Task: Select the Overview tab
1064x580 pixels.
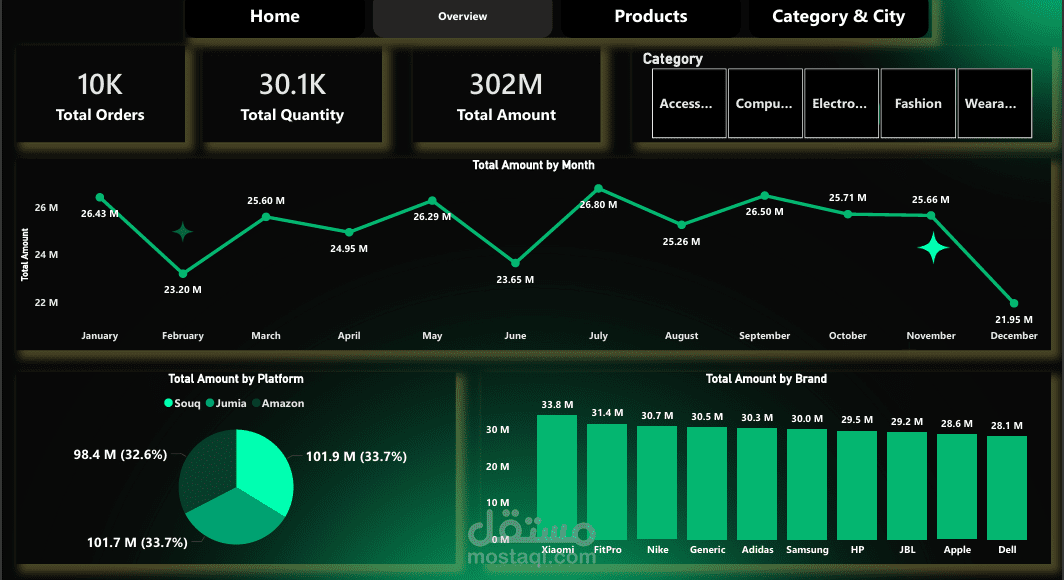Action: click(462, 17)
